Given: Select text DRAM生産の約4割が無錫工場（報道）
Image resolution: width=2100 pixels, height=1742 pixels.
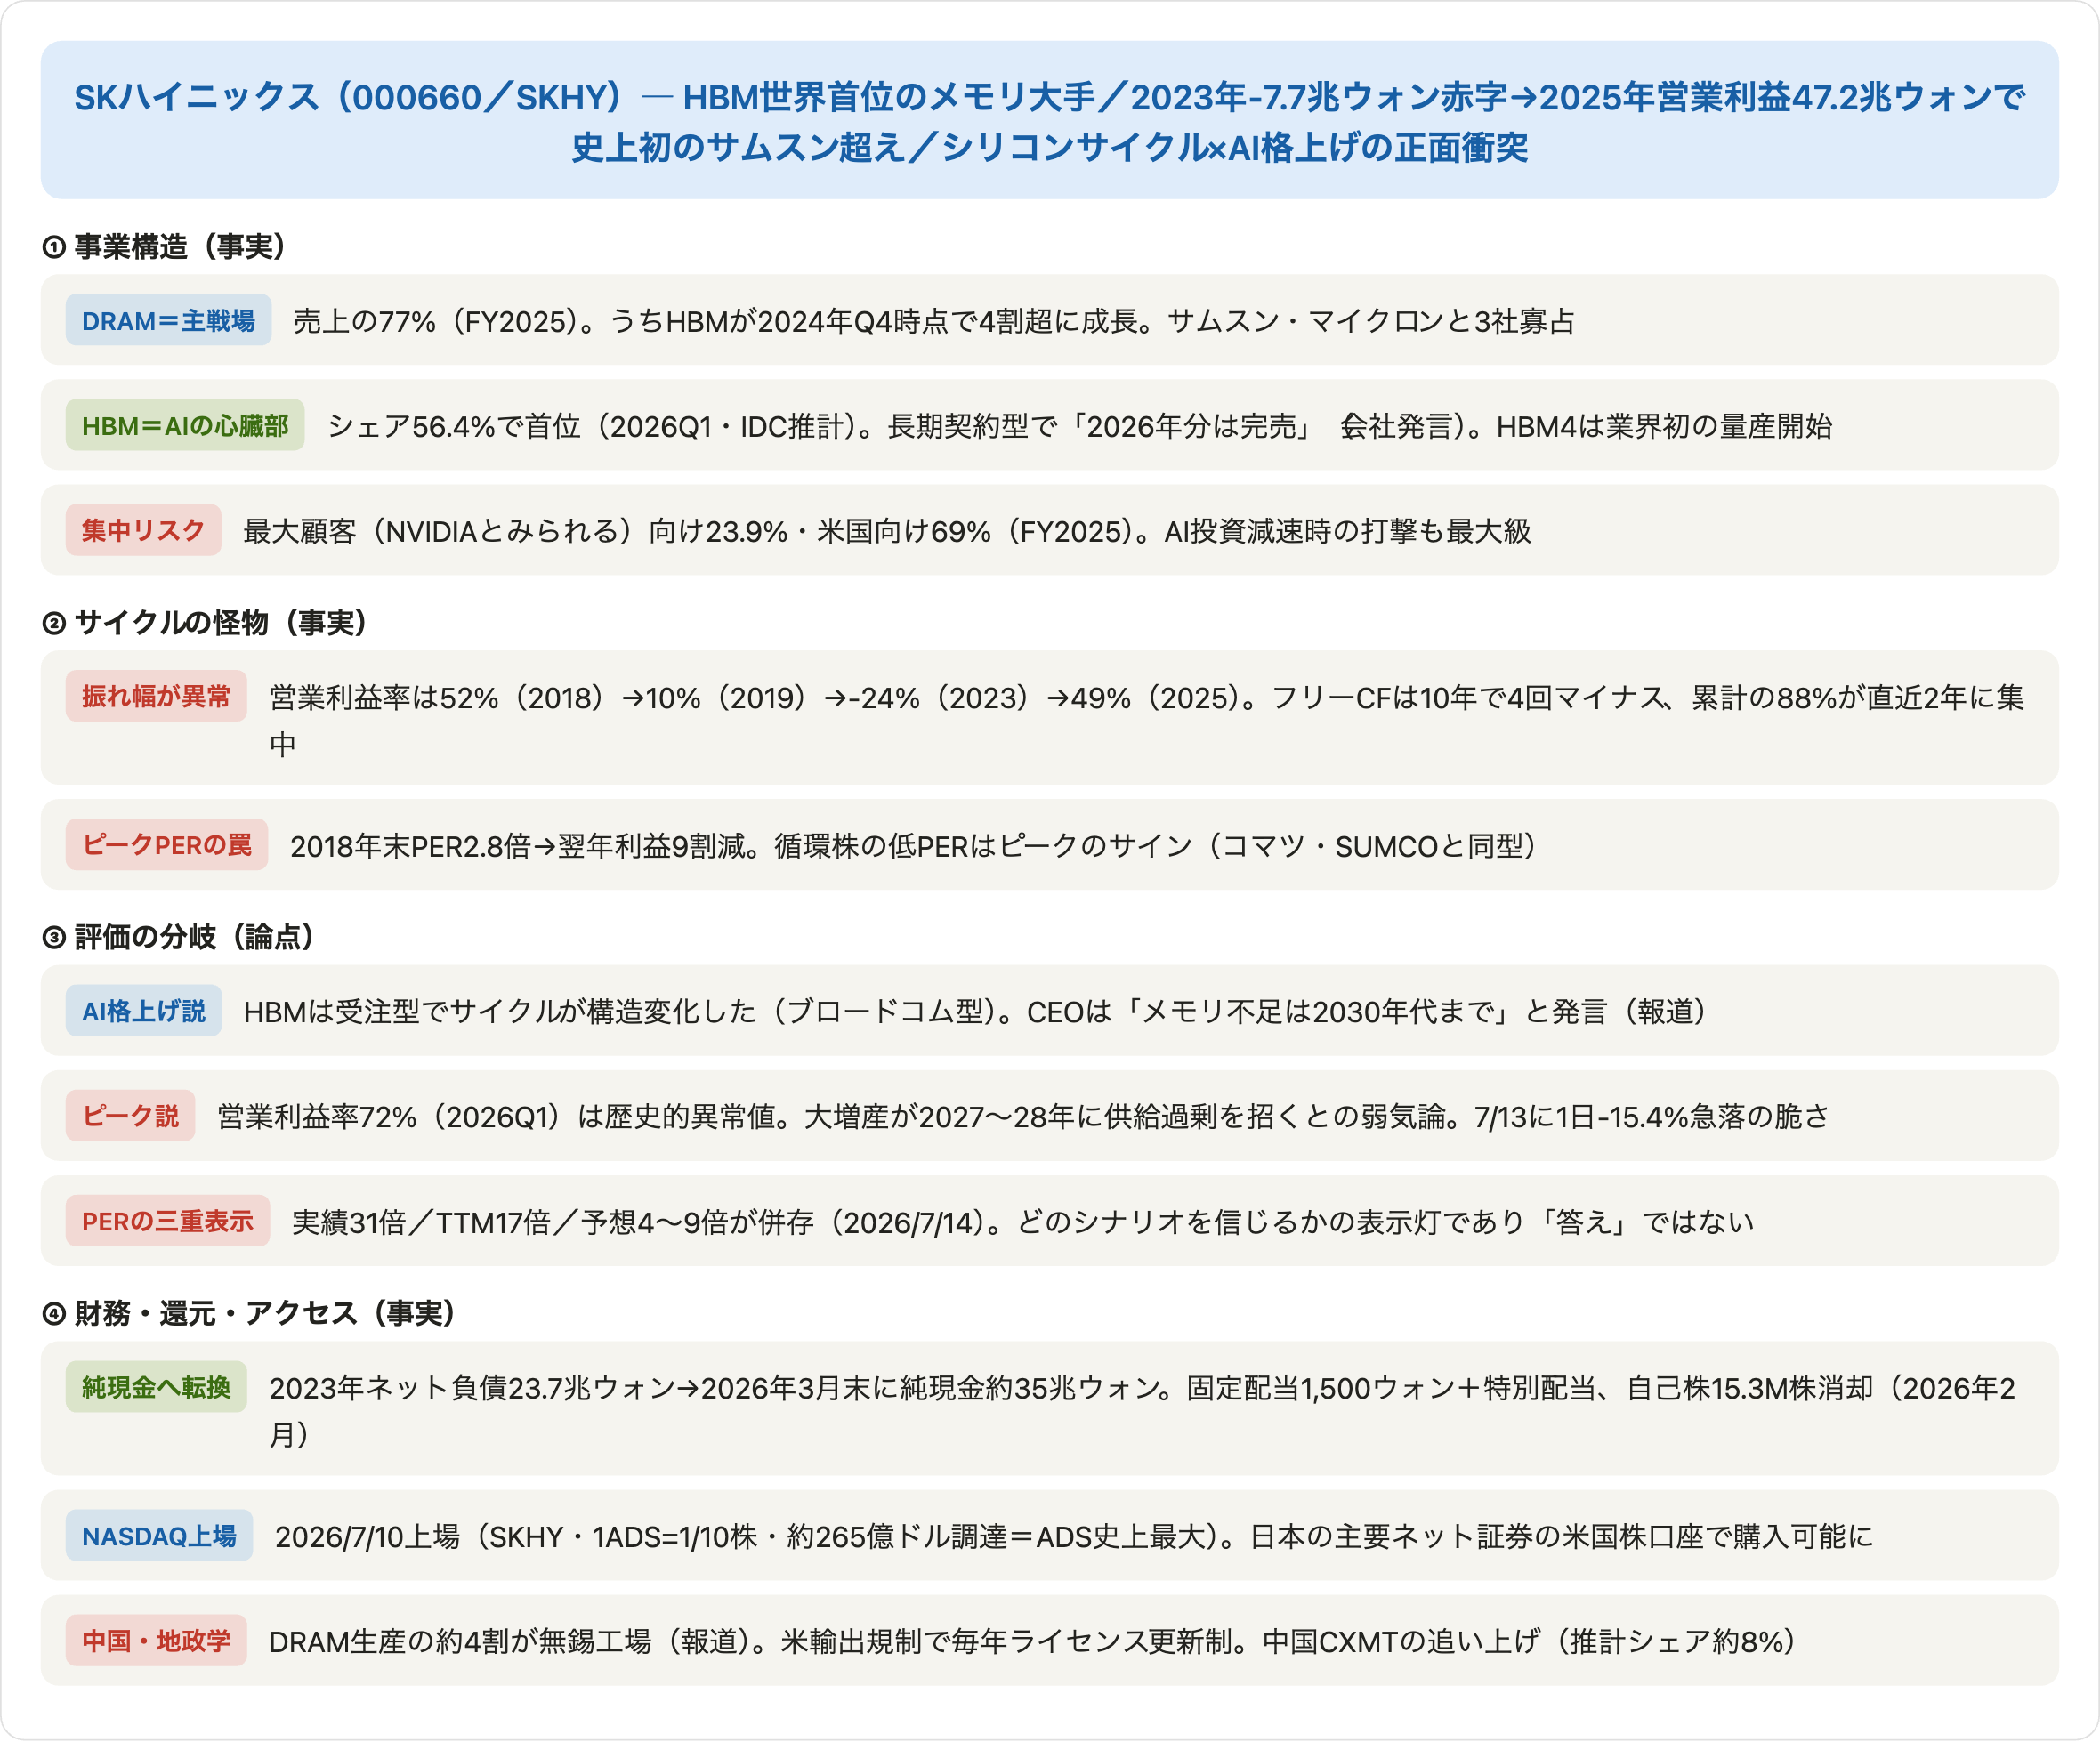Looking at the screenshot, I should (x=510, y=1641).
